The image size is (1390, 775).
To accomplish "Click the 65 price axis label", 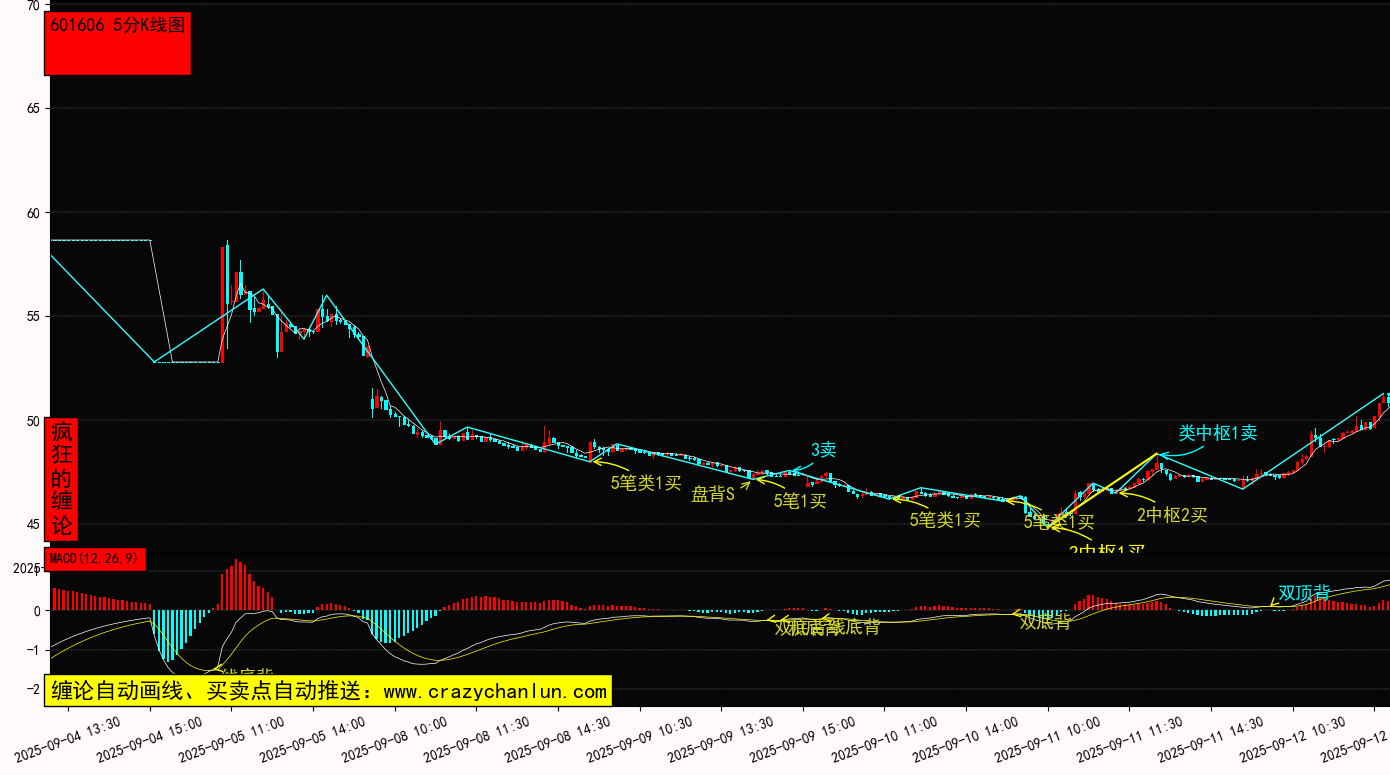I will pyautogui.click(x=33, y=108).
